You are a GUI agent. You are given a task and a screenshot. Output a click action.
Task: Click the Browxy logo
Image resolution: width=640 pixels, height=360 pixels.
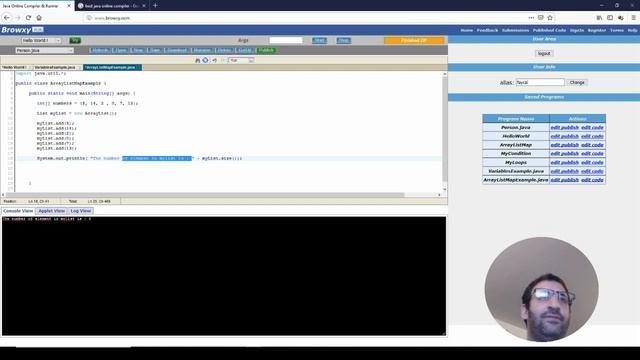pyautogui.click(x=22, y=30)
